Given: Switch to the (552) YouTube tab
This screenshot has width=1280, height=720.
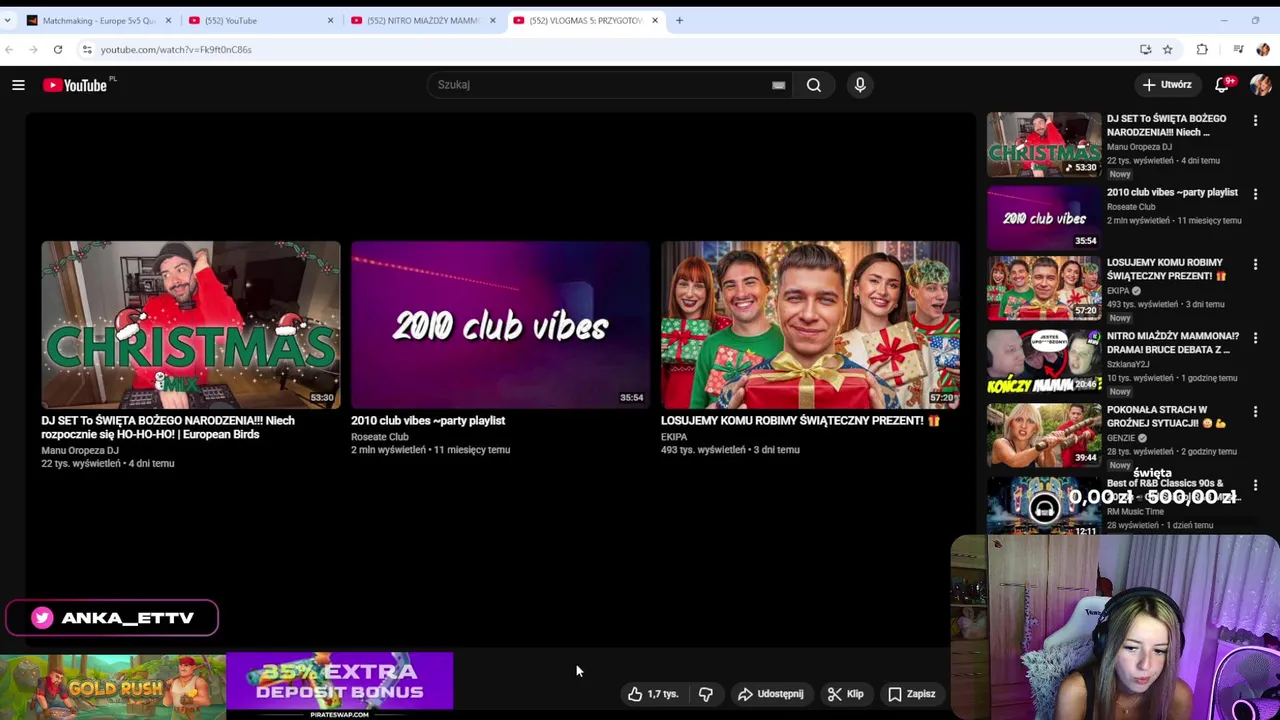Looking at the screenshot, I should tap(258, 20).
